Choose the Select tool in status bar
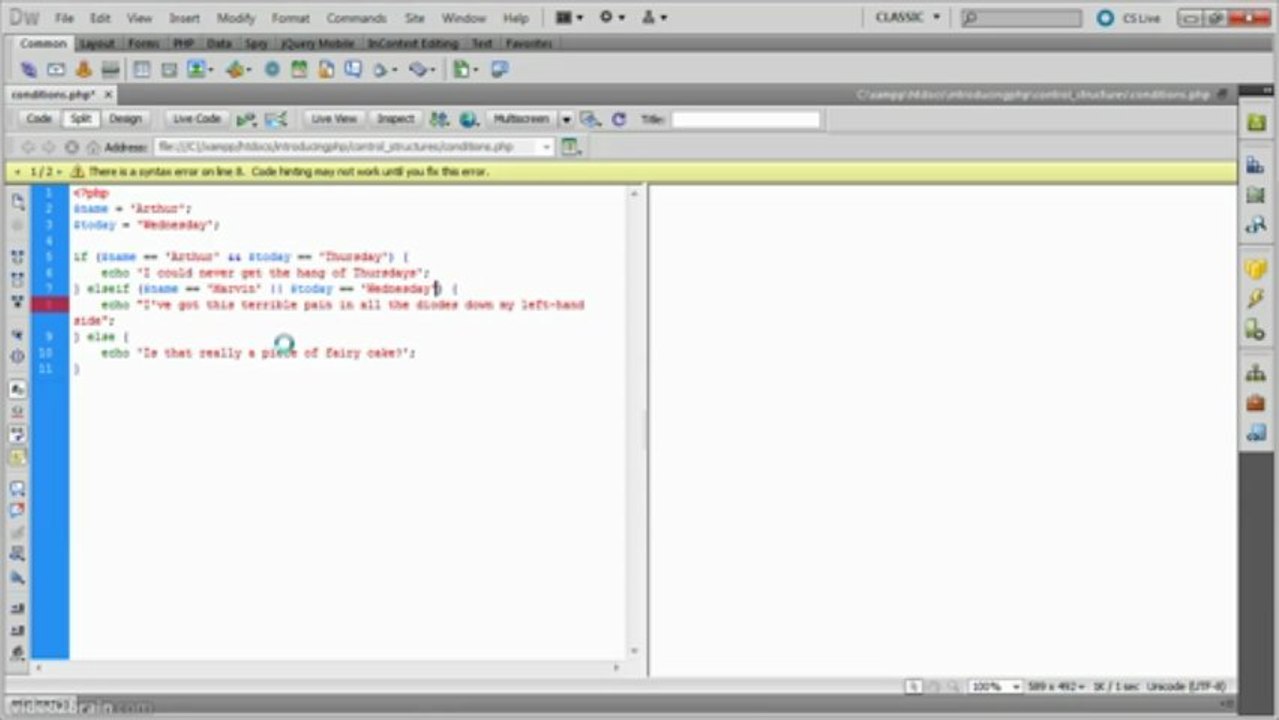The width and height of the screenshot is (1279, 720). click(x=914, y=687)
